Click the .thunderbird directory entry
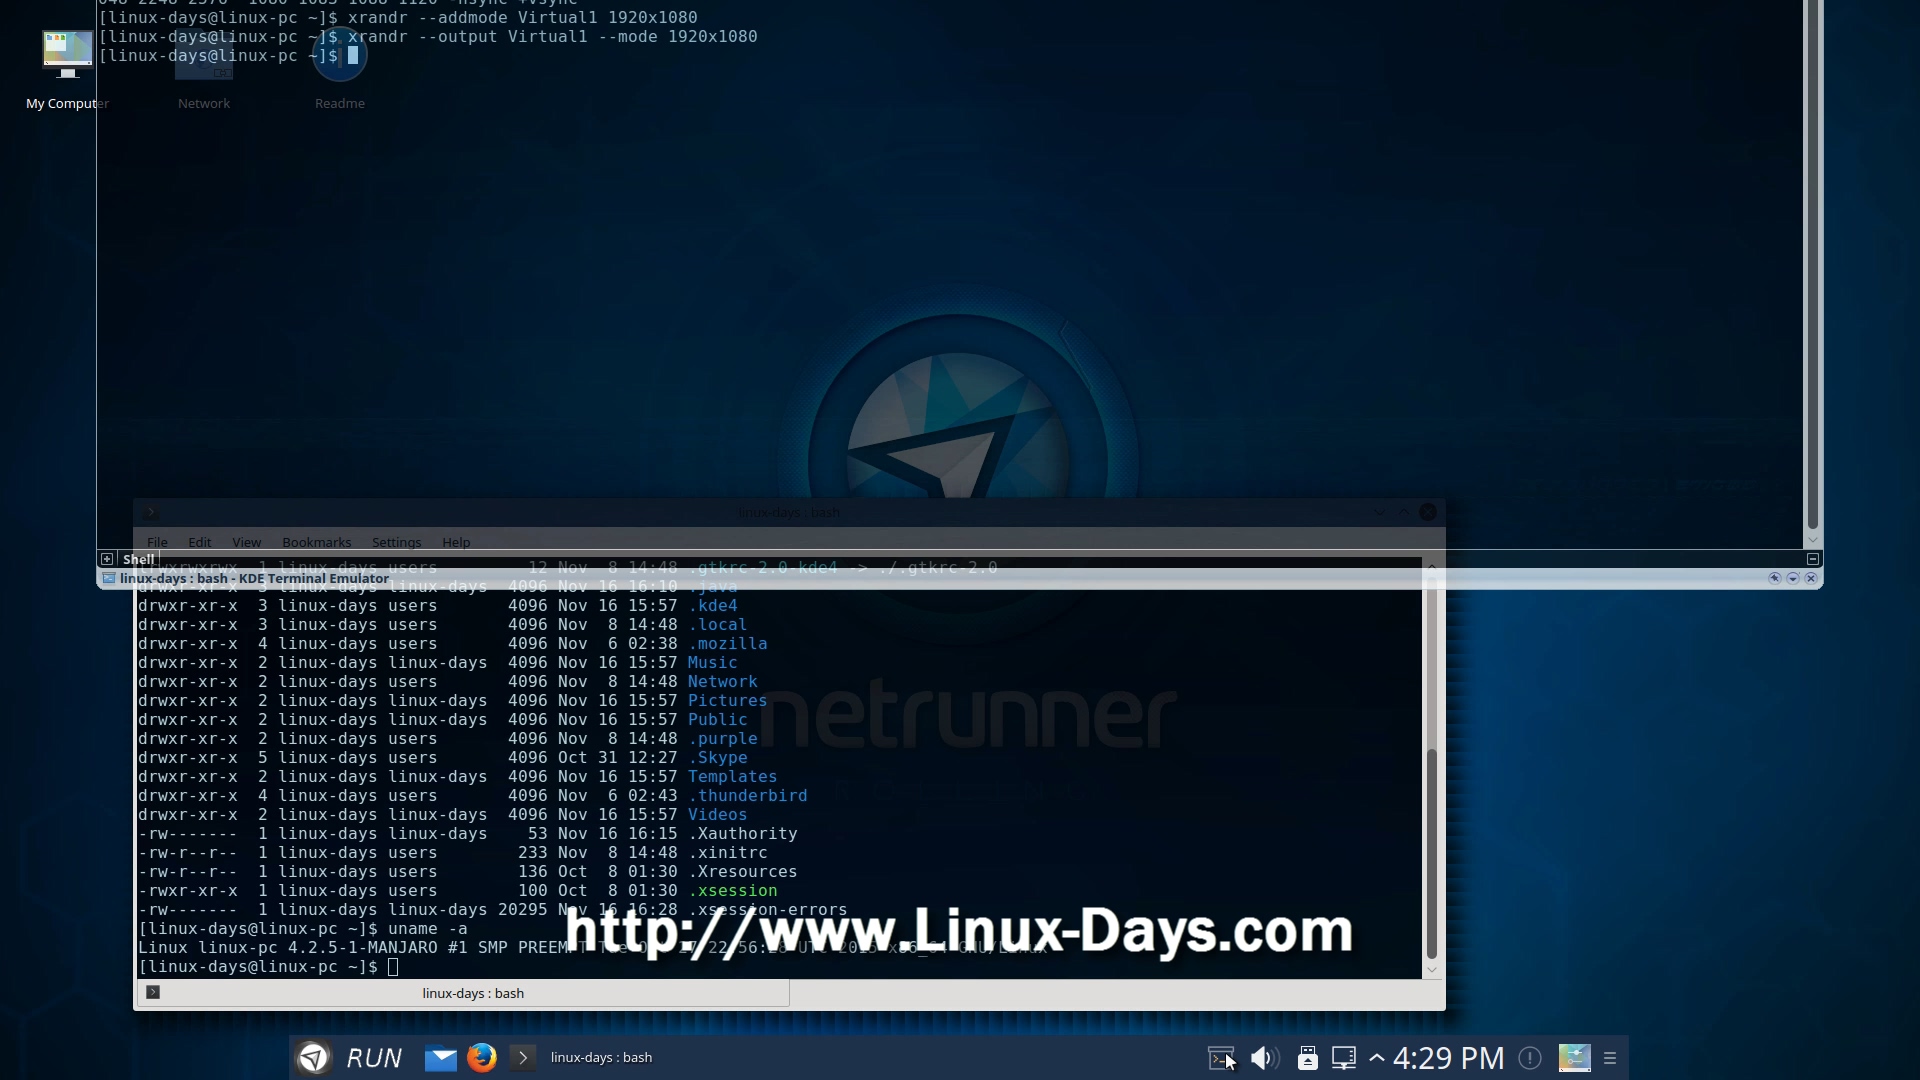 (747, 796)
